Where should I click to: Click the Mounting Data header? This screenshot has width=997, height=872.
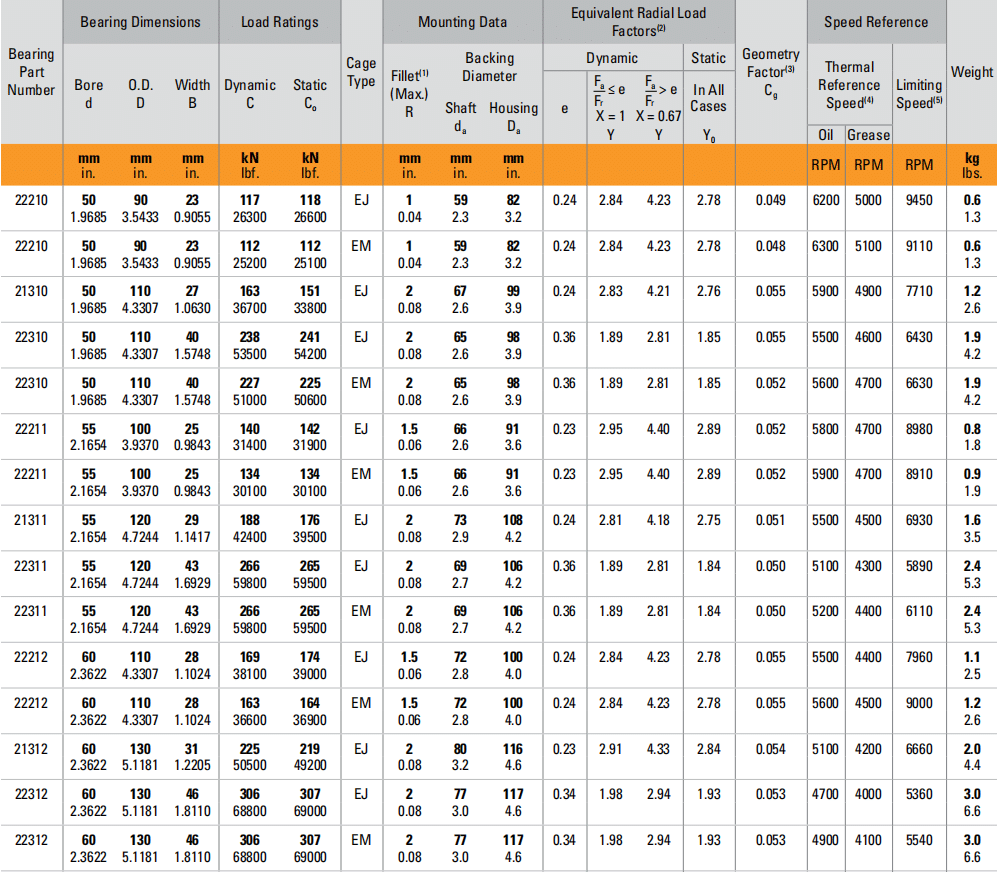pyautogui.click(x=462, y=22)
